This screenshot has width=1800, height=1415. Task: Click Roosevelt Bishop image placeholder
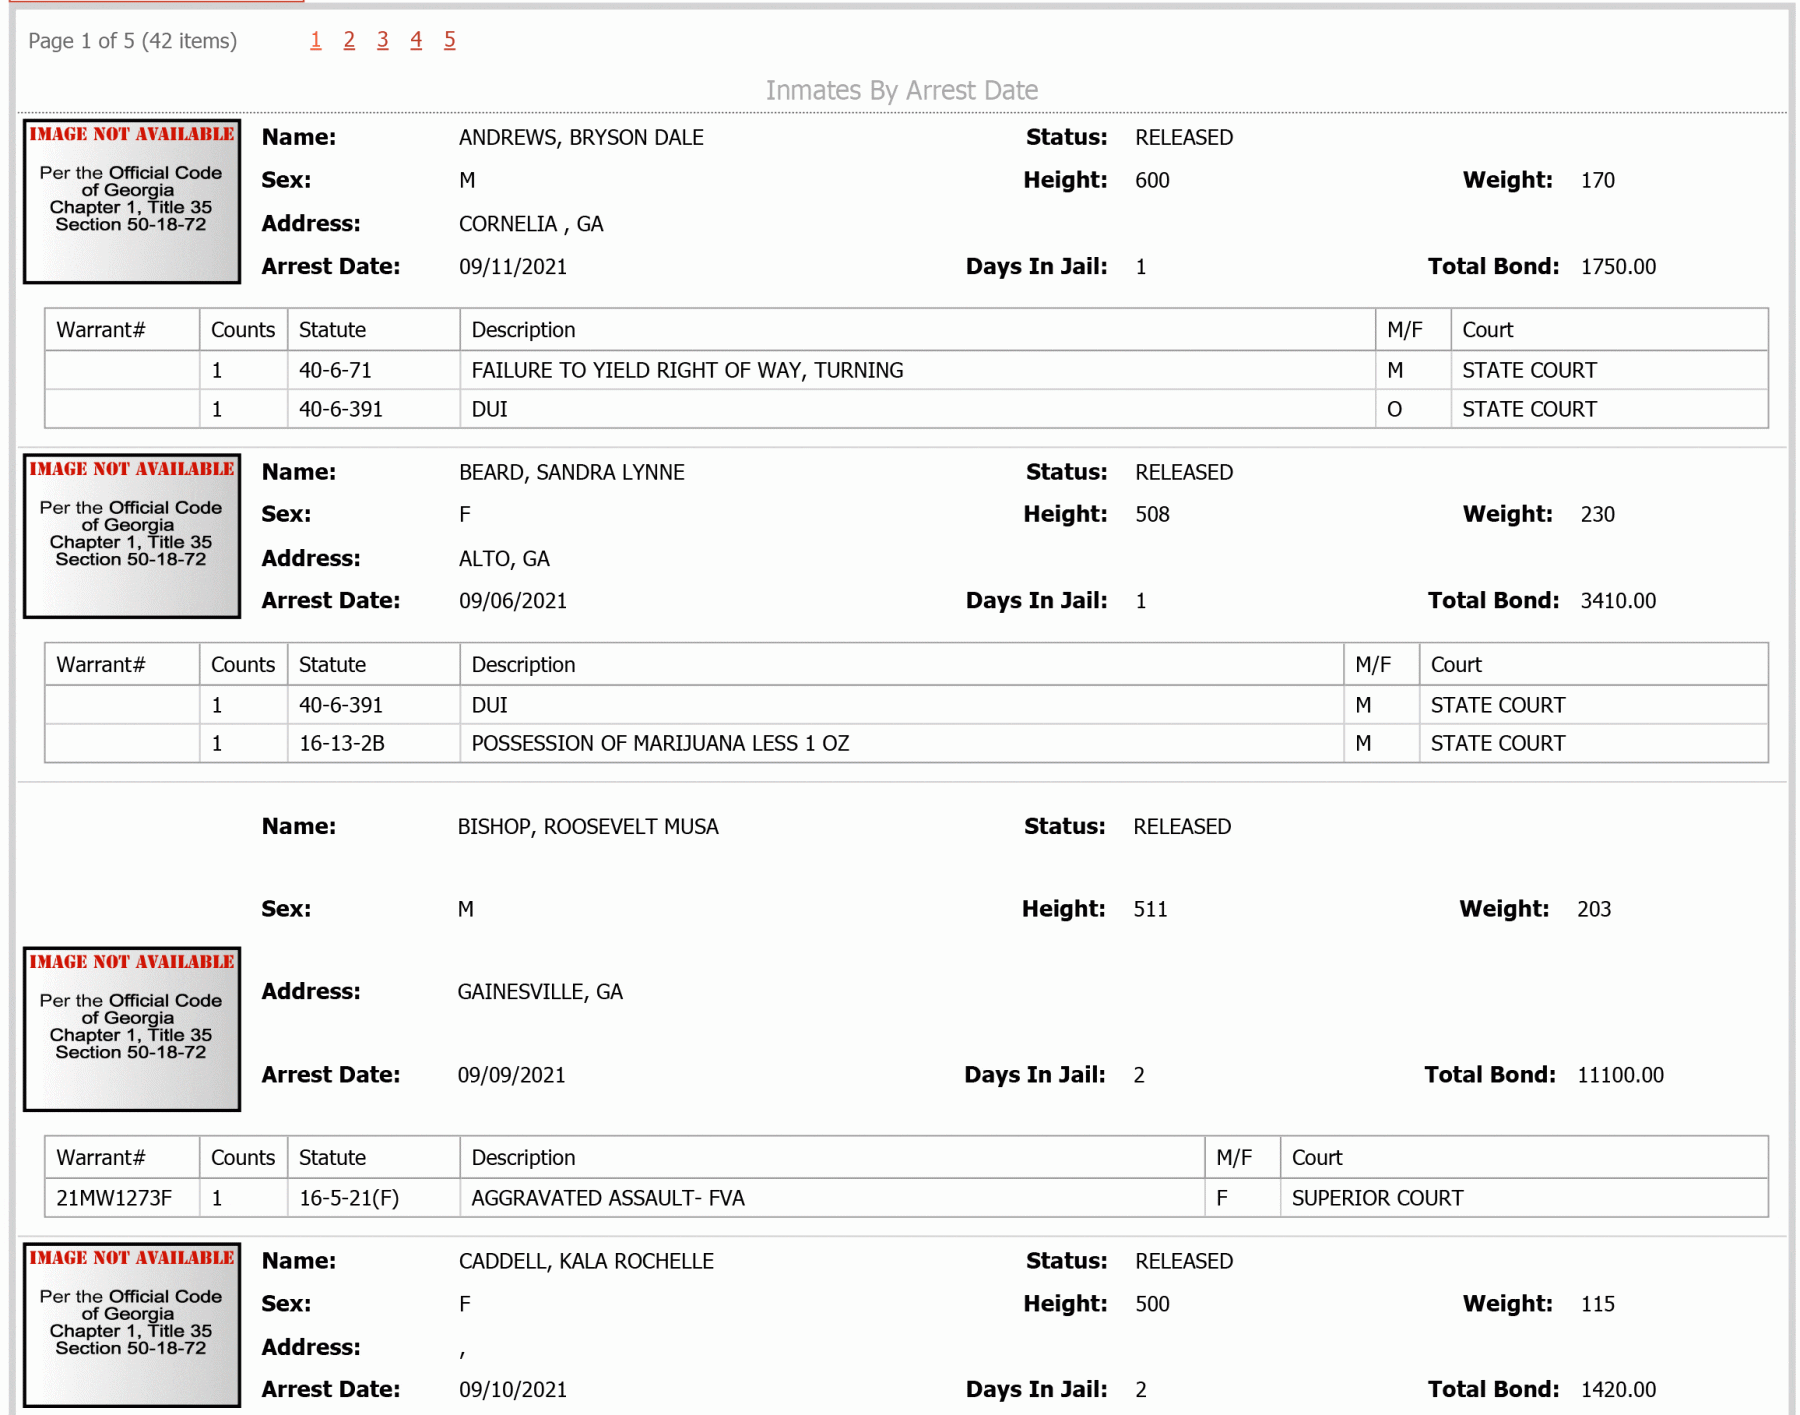pyautogui.click(x=132, y=1029)
